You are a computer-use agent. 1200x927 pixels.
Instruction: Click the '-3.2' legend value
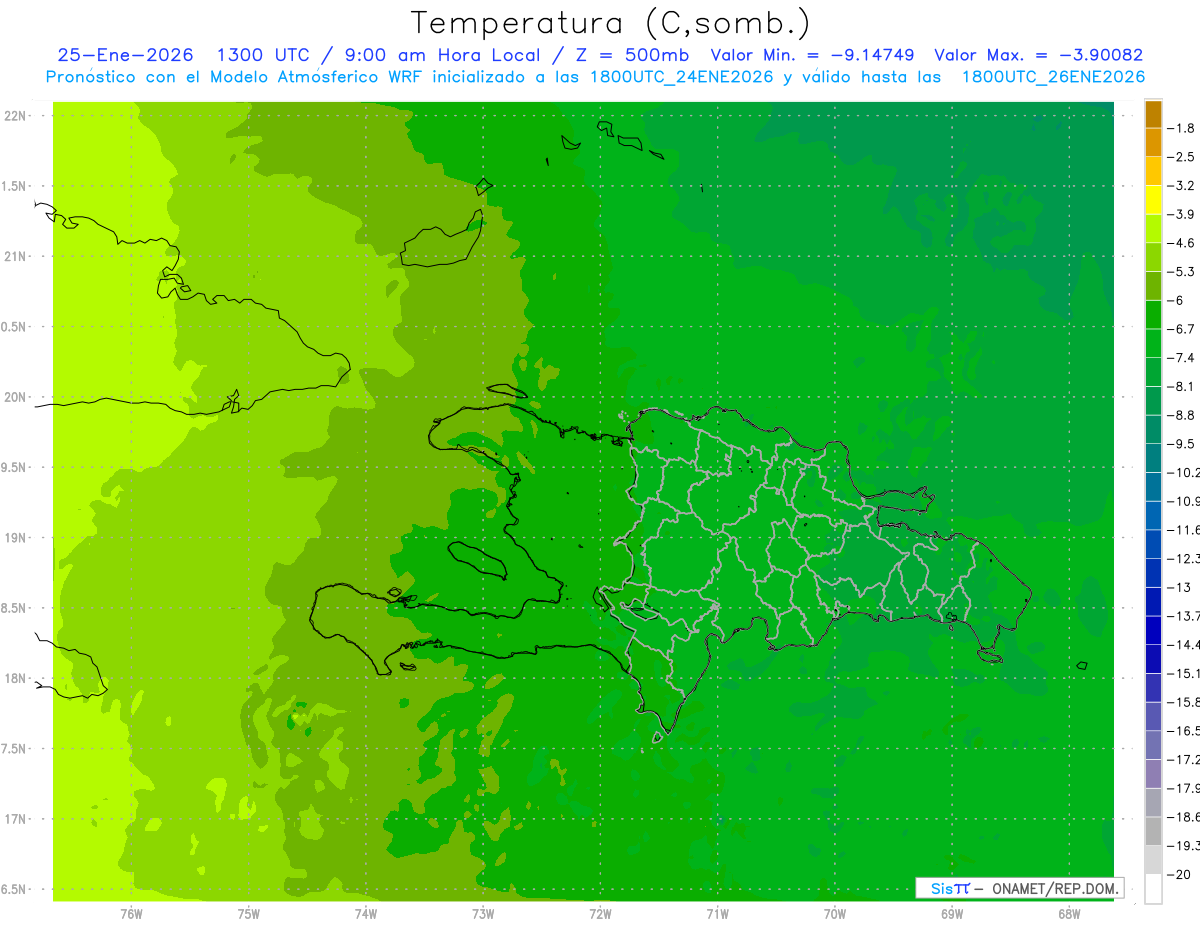[1181, 186]
